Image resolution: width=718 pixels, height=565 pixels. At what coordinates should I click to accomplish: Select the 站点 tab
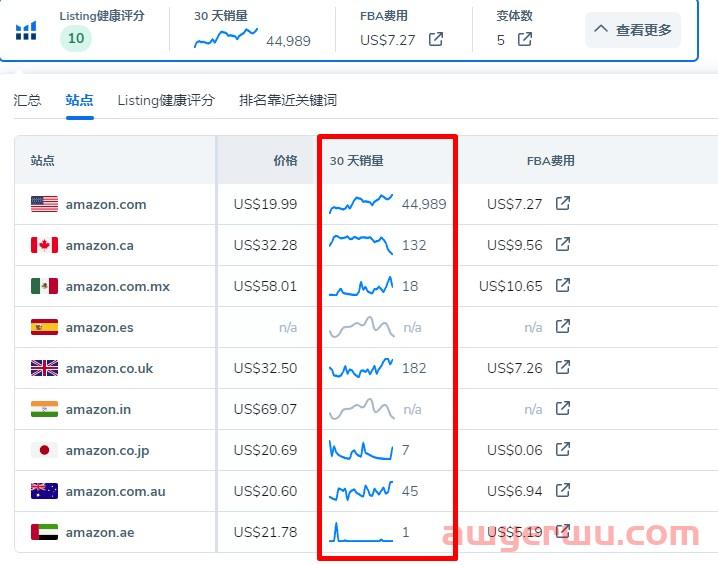tap(79, 100)
